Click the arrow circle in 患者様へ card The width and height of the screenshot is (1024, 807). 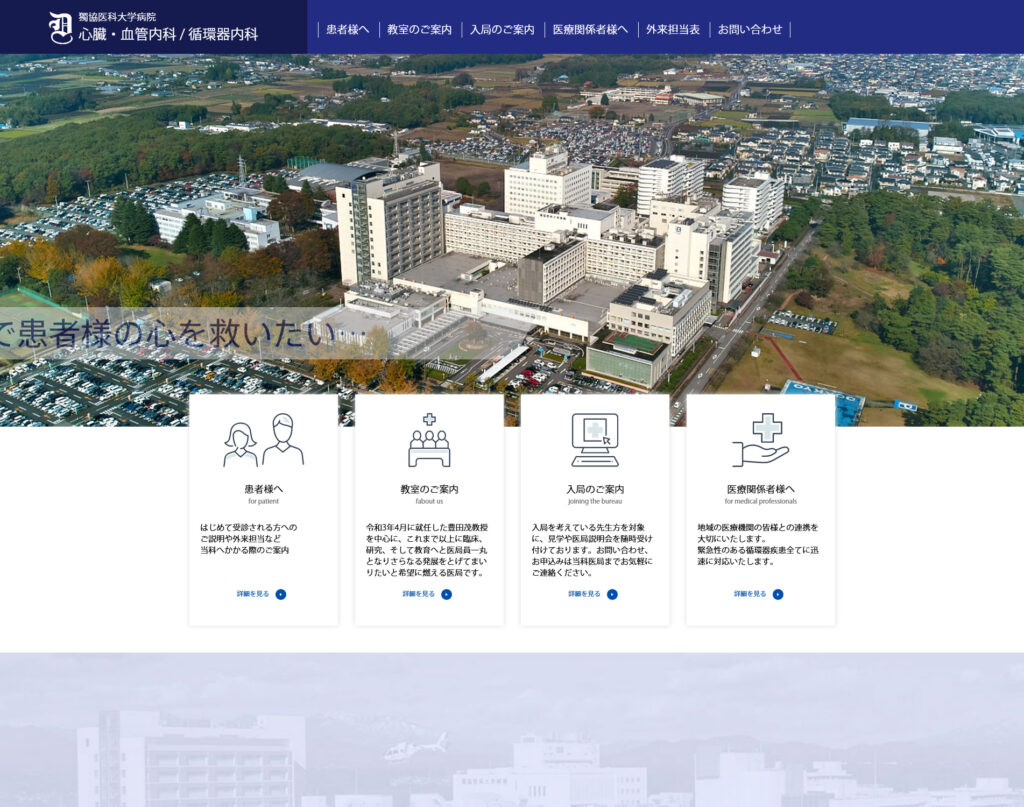coord(281,594)
